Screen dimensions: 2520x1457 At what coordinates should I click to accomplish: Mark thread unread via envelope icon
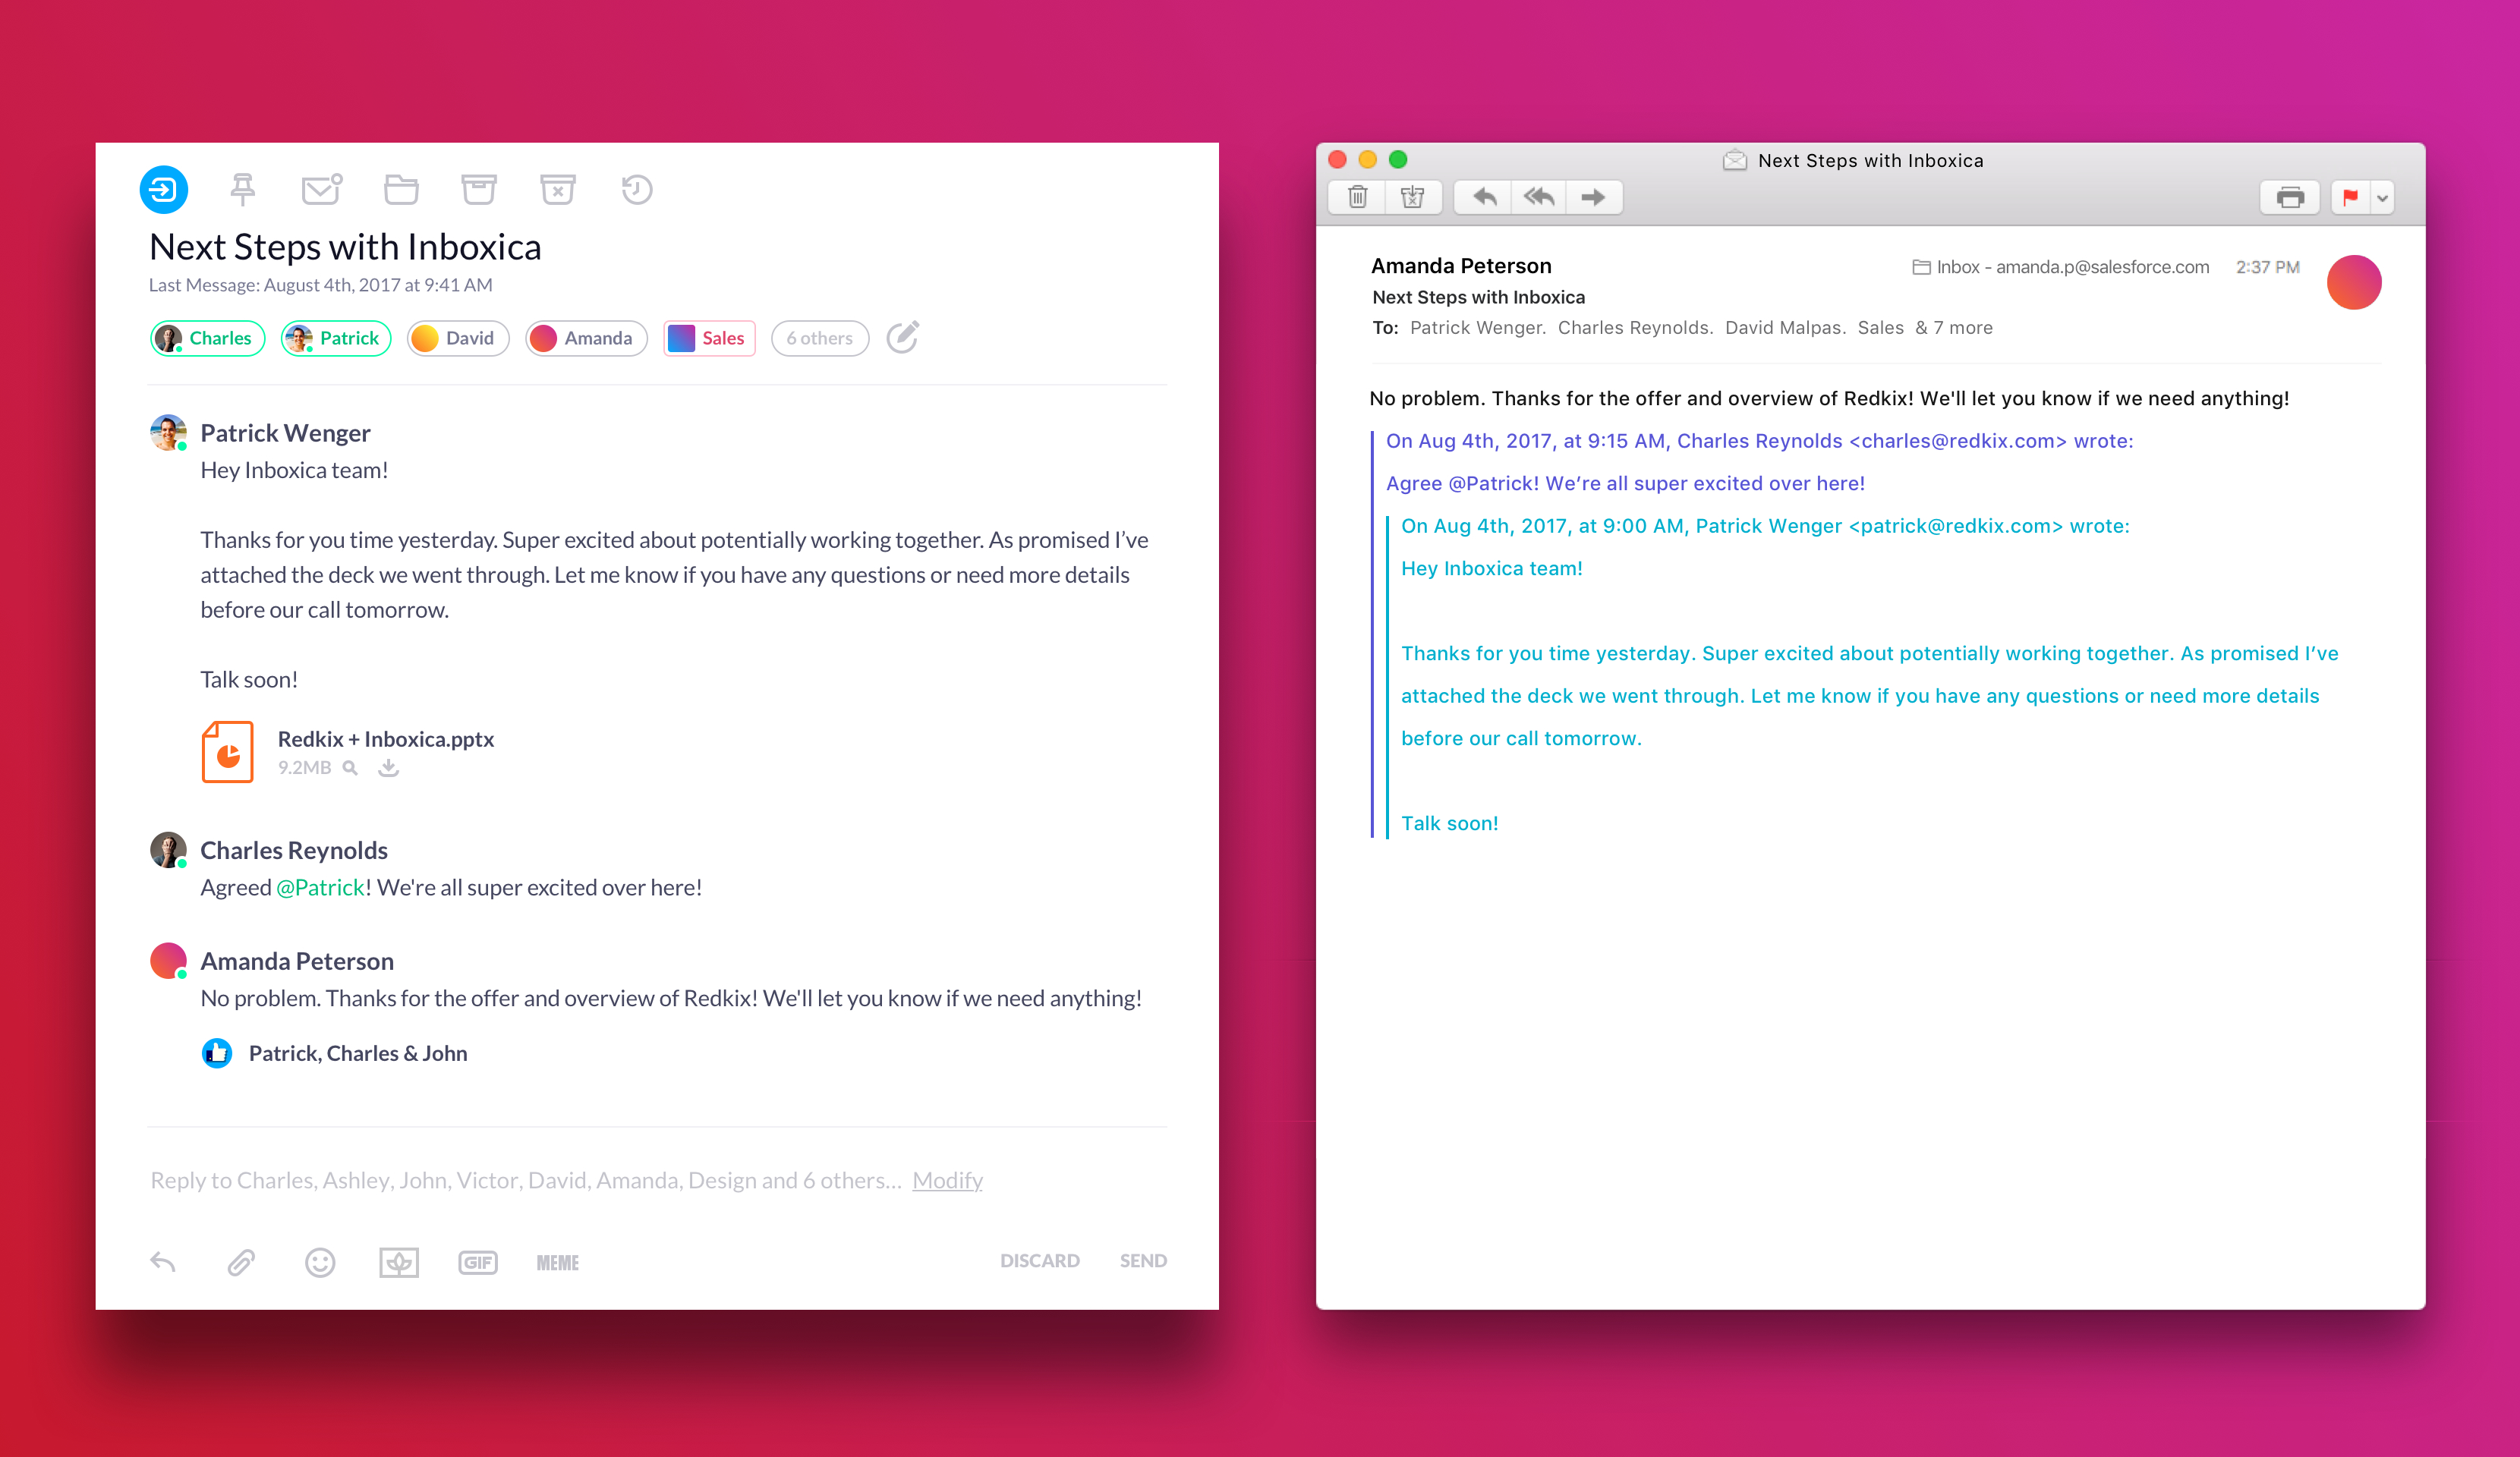click(x=322, y=189)
